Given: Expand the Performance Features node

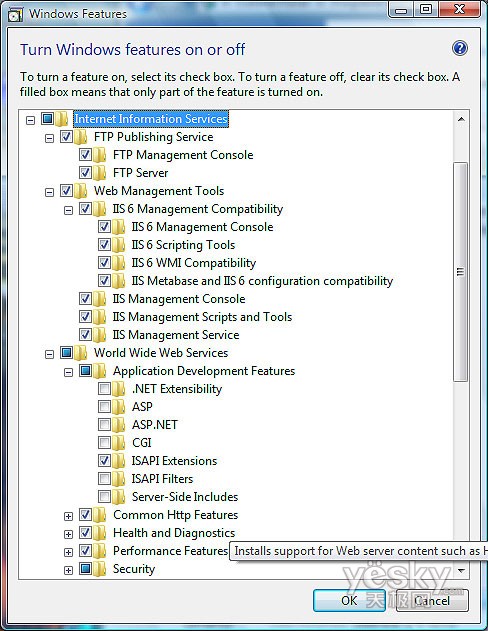Looking at the screenshot, I should [68, 552].
